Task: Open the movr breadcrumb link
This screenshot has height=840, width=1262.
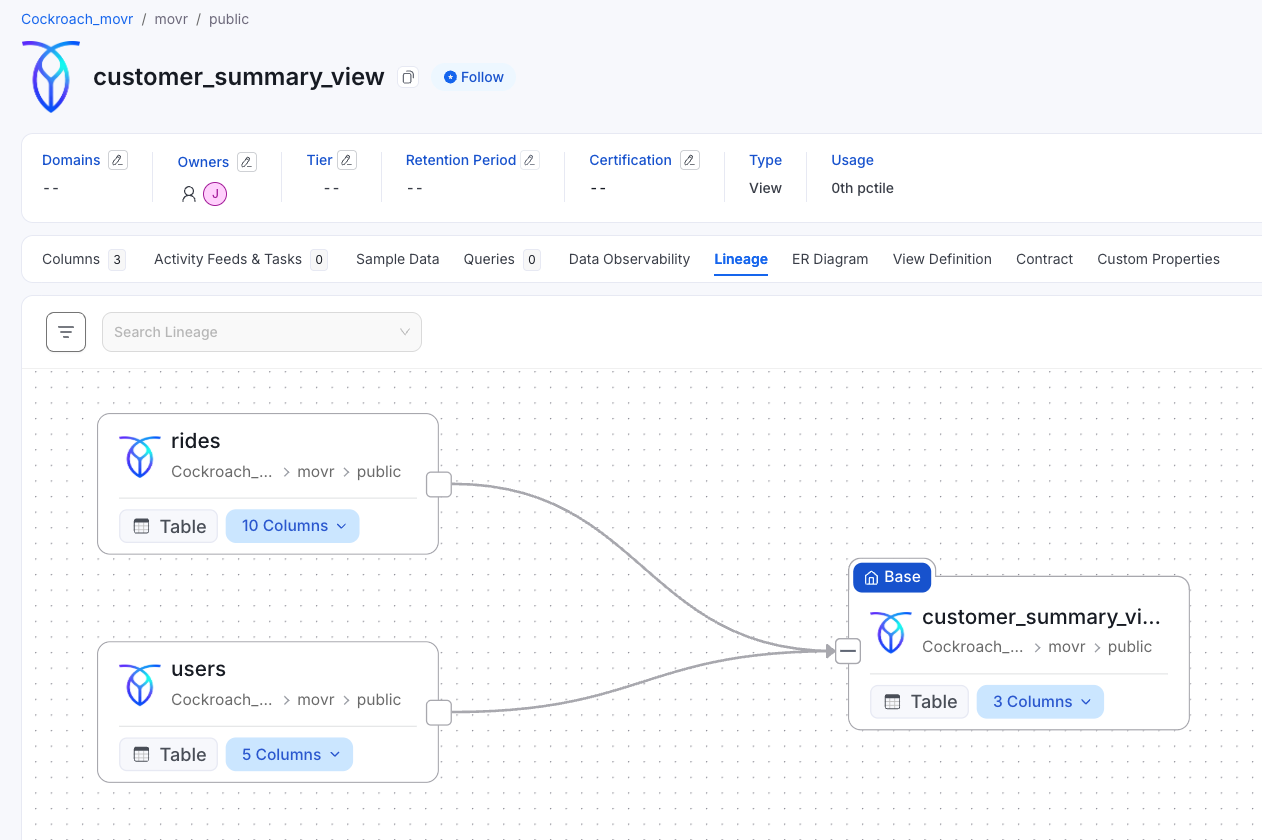Action: 171,19
